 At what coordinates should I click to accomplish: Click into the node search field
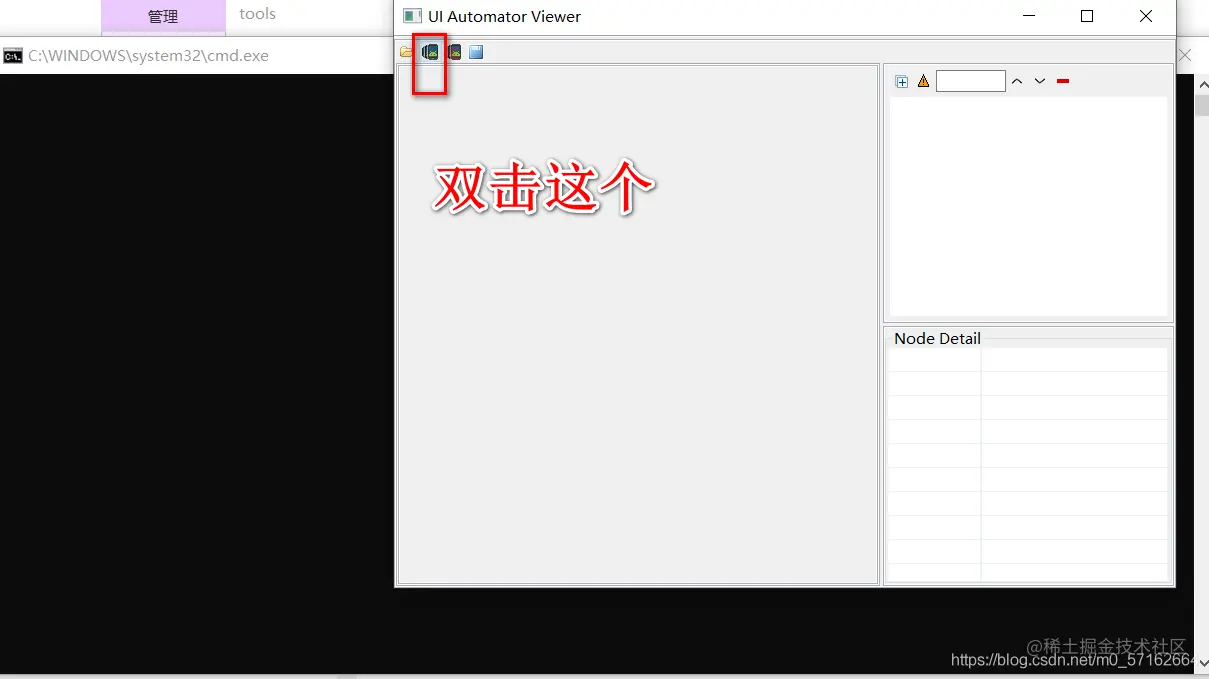[970, 80]
